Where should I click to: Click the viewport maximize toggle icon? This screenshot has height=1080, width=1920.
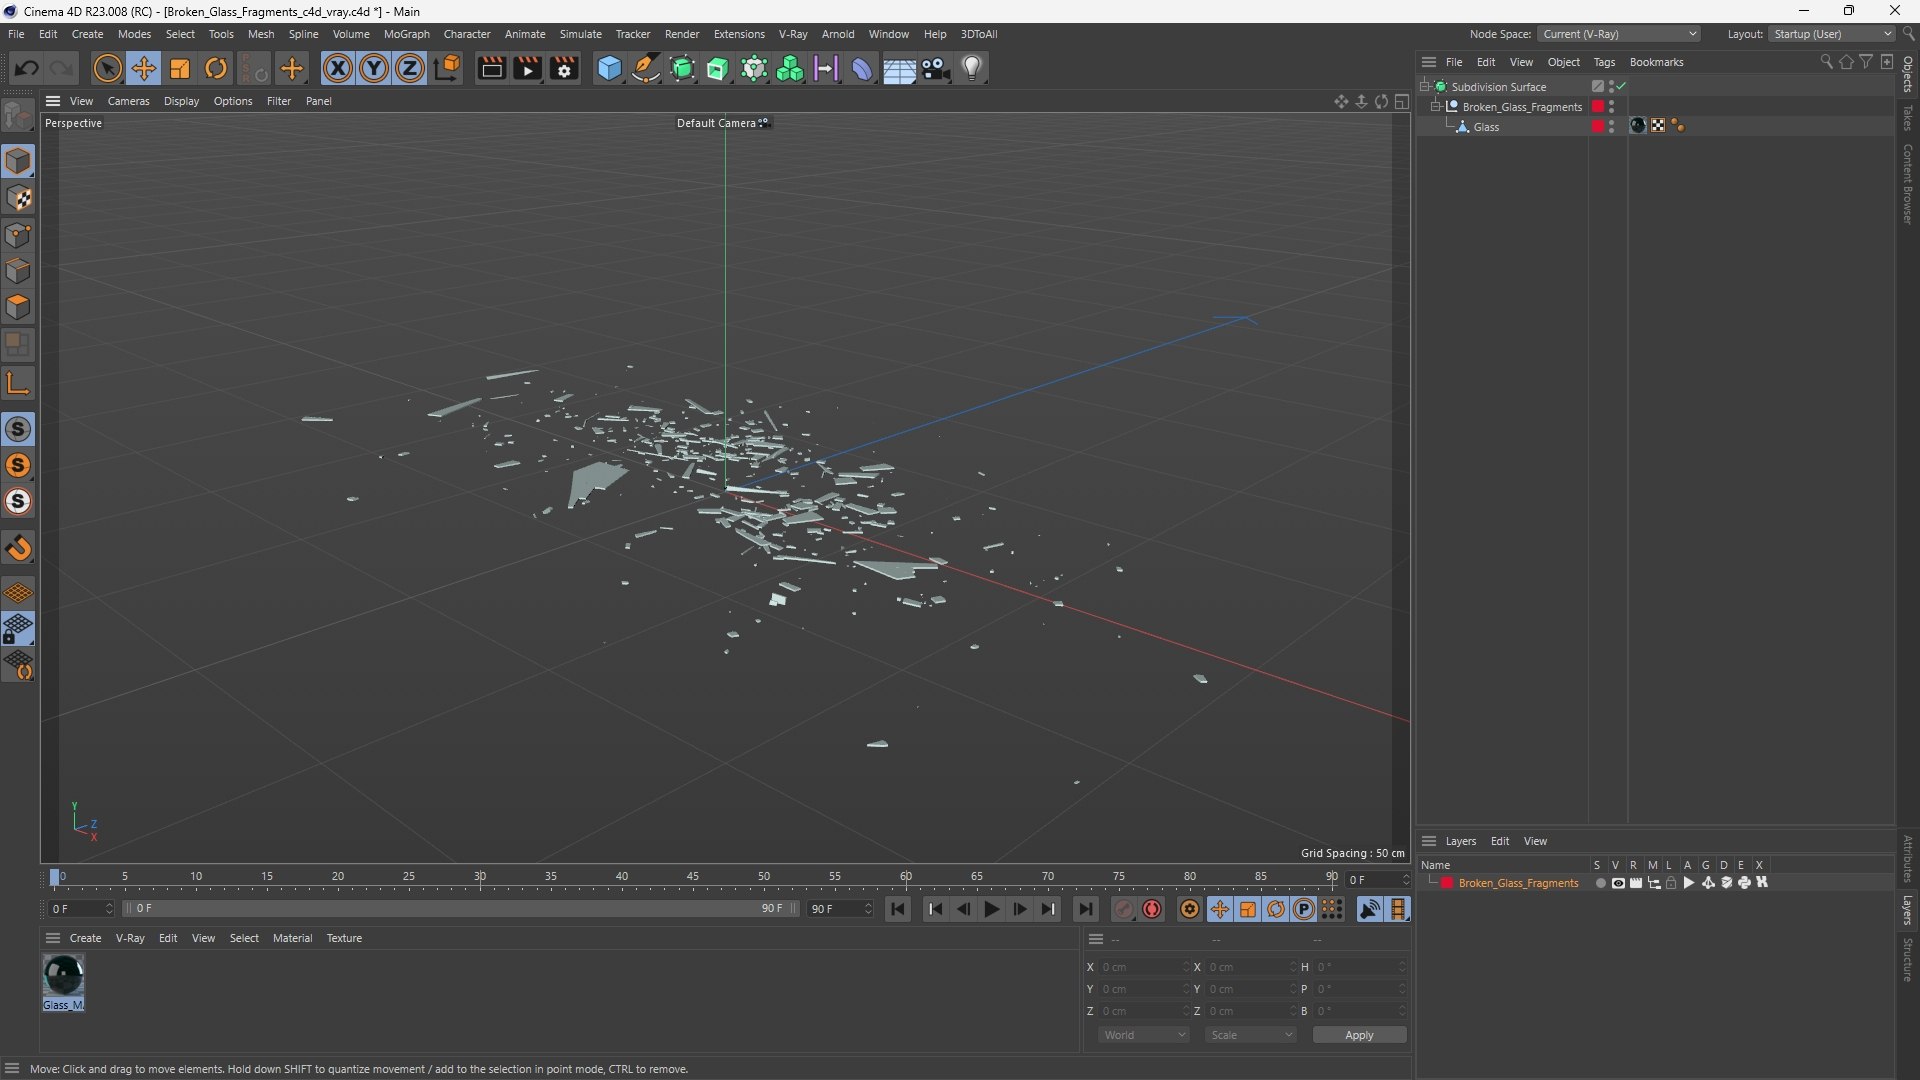pos(1402,101)
